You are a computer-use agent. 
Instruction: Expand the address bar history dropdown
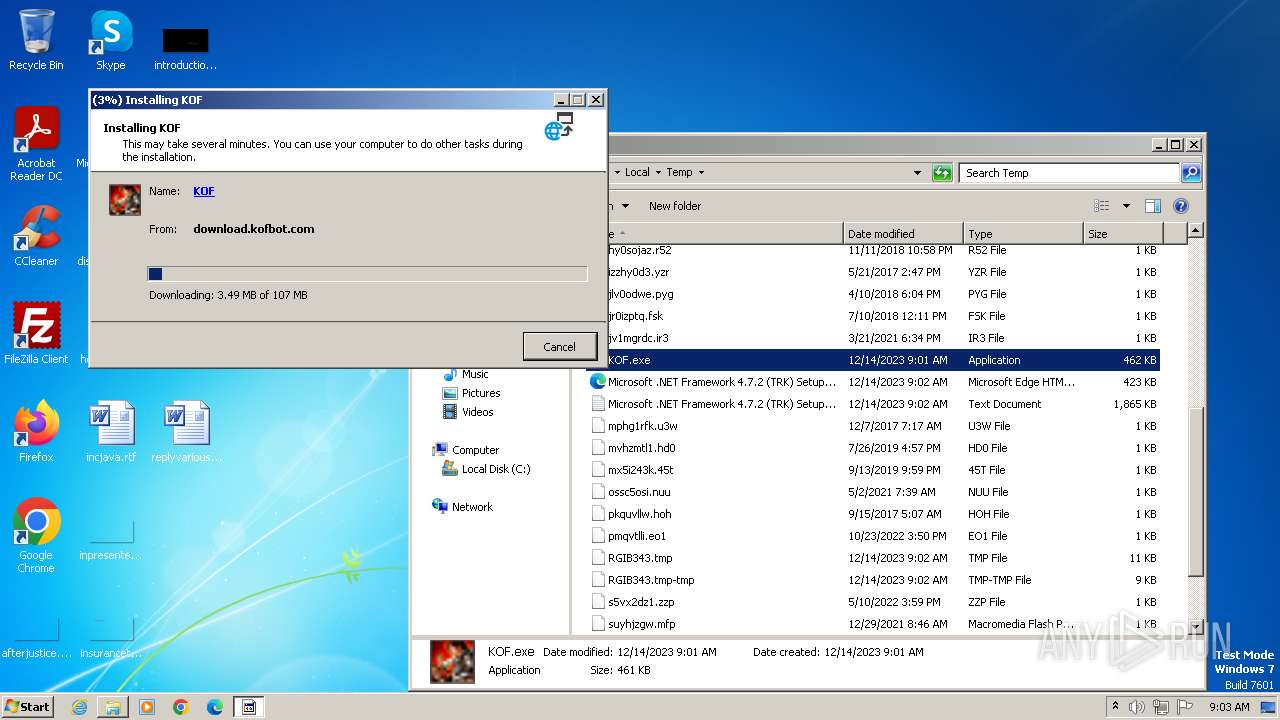tap(917, 173)
